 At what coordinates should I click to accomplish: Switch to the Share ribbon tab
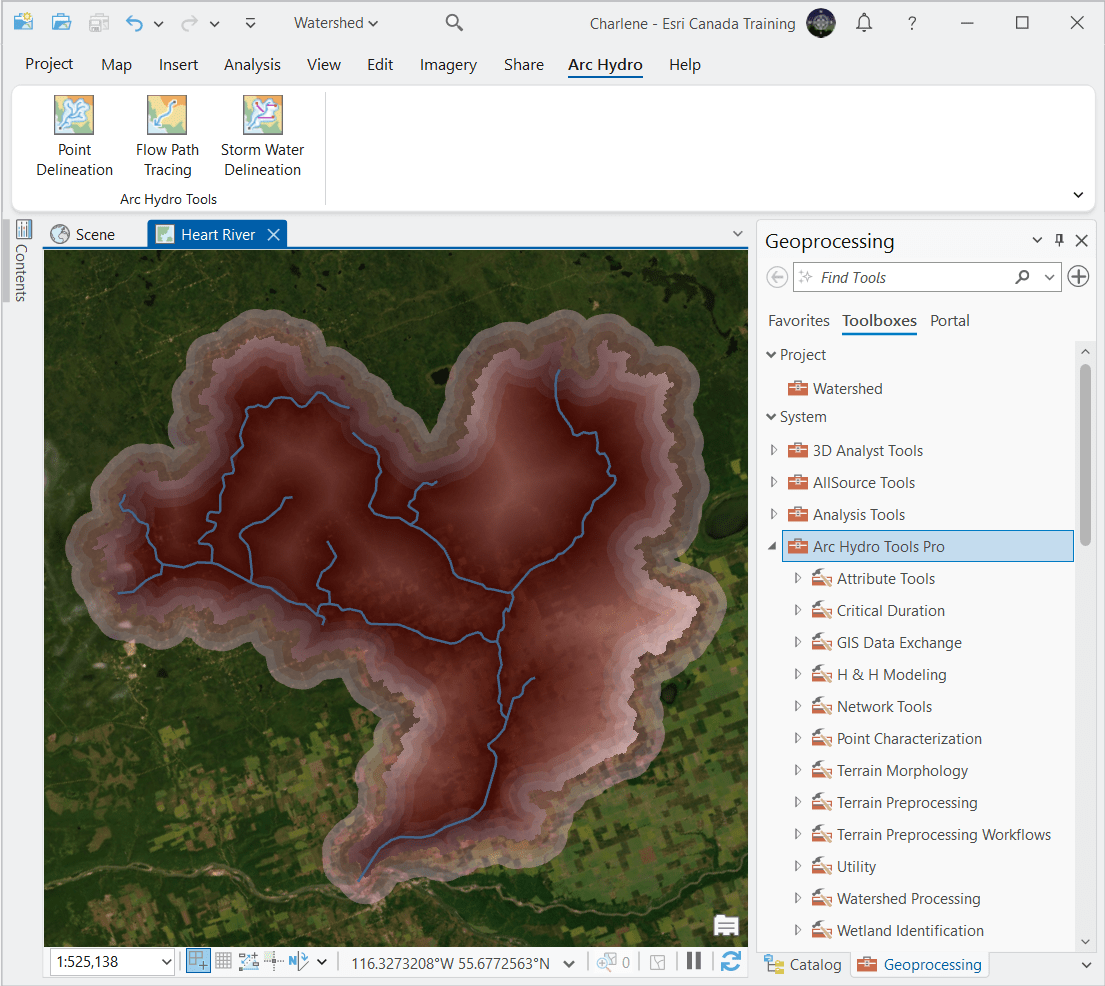point(524,65)
